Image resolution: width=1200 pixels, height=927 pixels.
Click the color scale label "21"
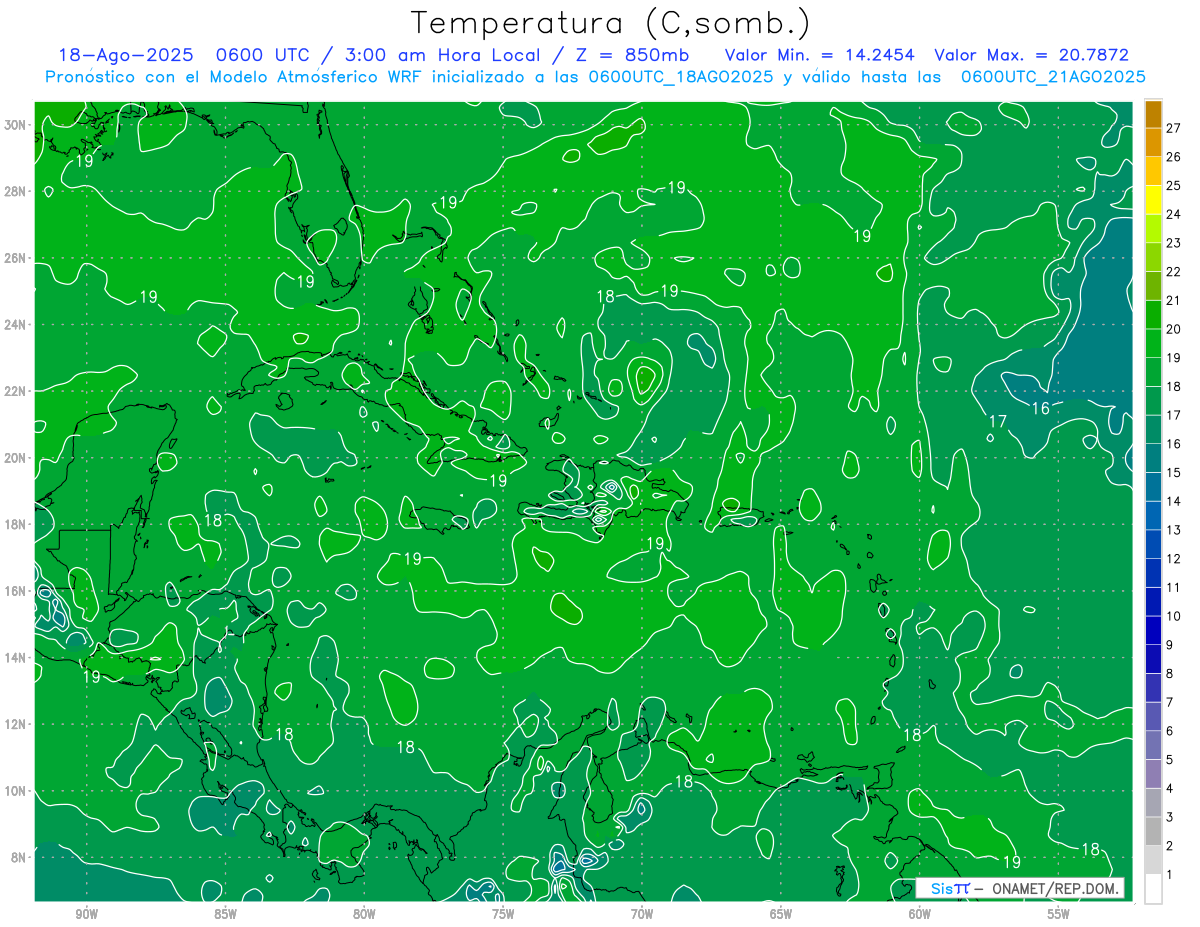[x=1174, y=300]
